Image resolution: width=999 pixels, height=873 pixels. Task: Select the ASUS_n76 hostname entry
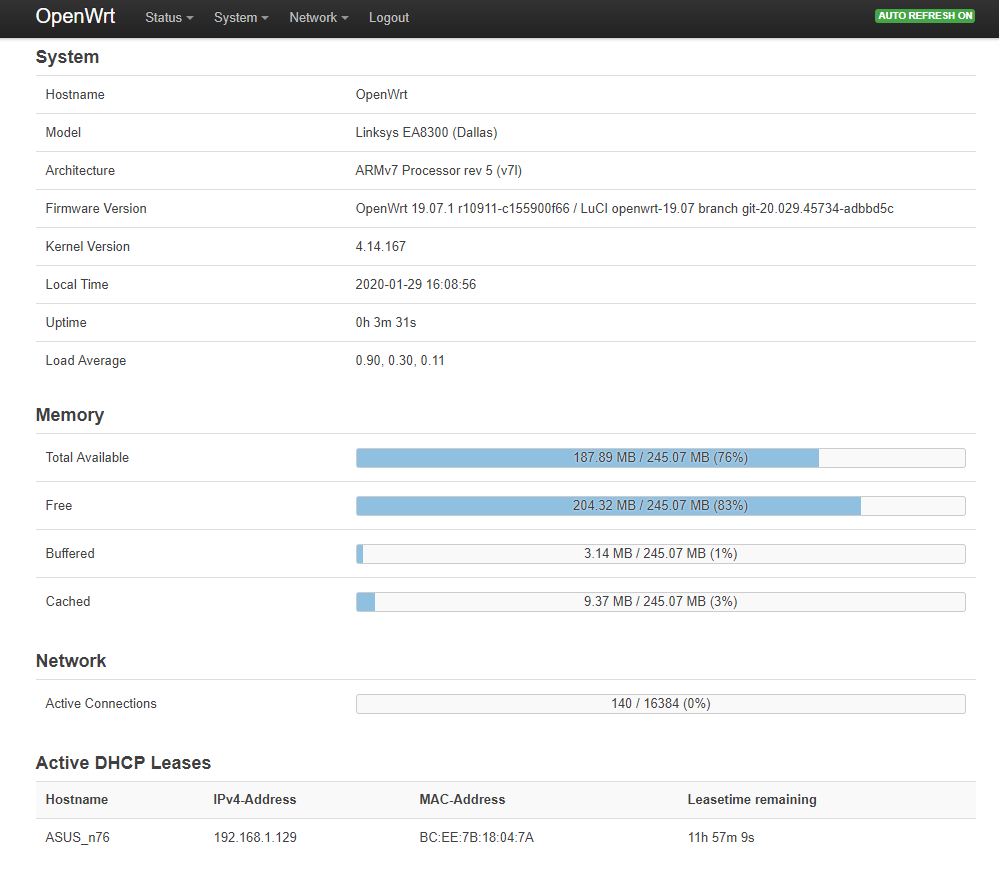(77, 838)
